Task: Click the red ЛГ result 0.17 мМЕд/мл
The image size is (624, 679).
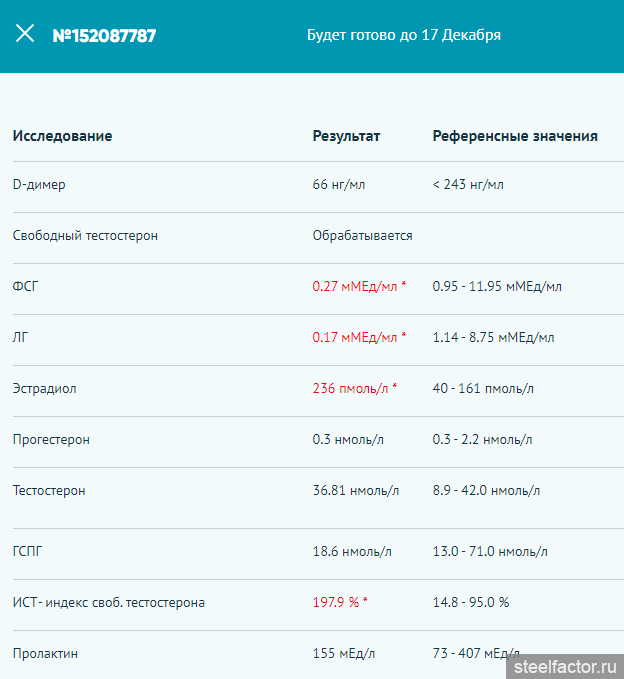Action: pyautogui.click(x=359, y=337)
